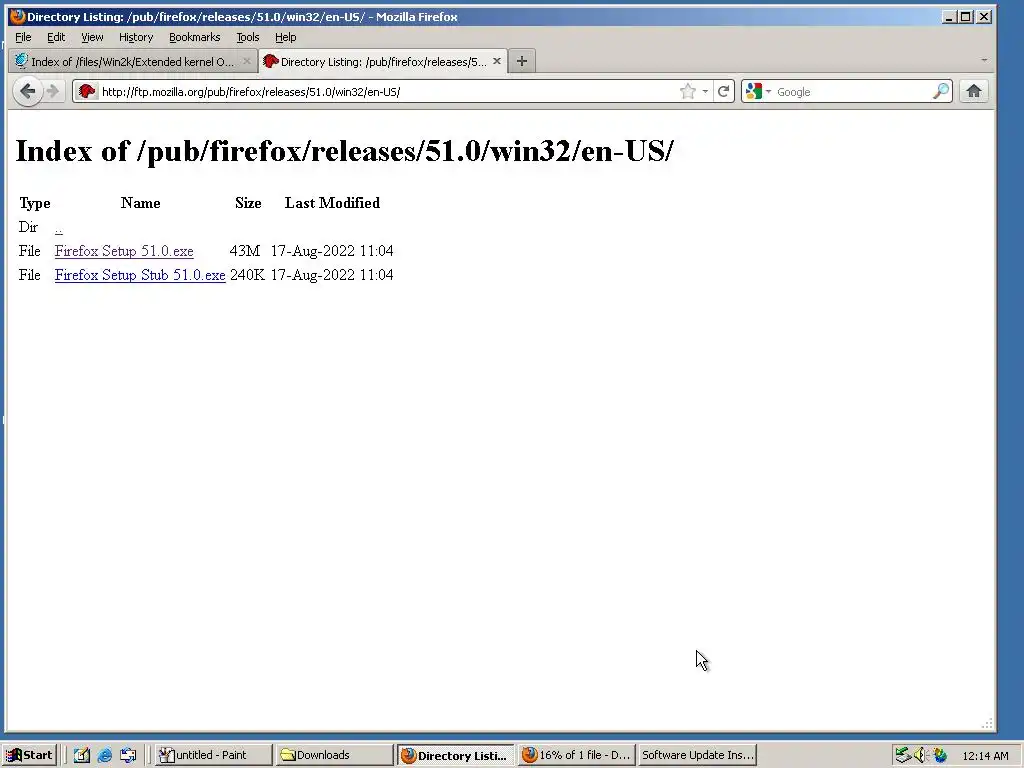
Task: Click the 'Name' column header
Action: coord(140,203)
